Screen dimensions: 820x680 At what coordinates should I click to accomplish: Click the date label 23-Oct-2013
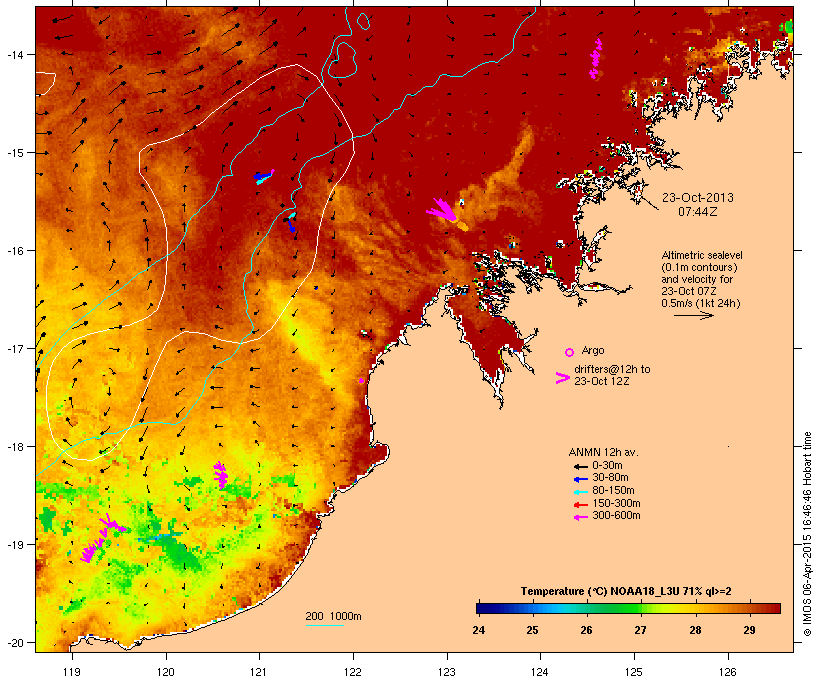698,198
